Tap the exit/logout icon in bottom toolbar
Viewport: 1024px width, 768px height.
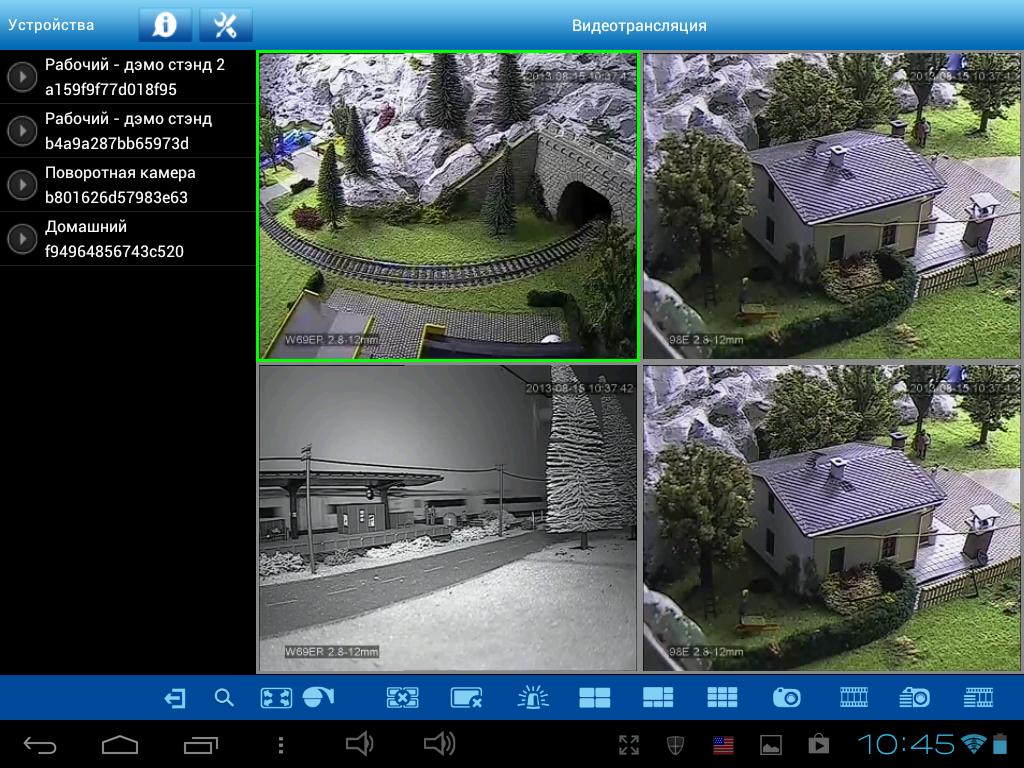click(175, 698)
